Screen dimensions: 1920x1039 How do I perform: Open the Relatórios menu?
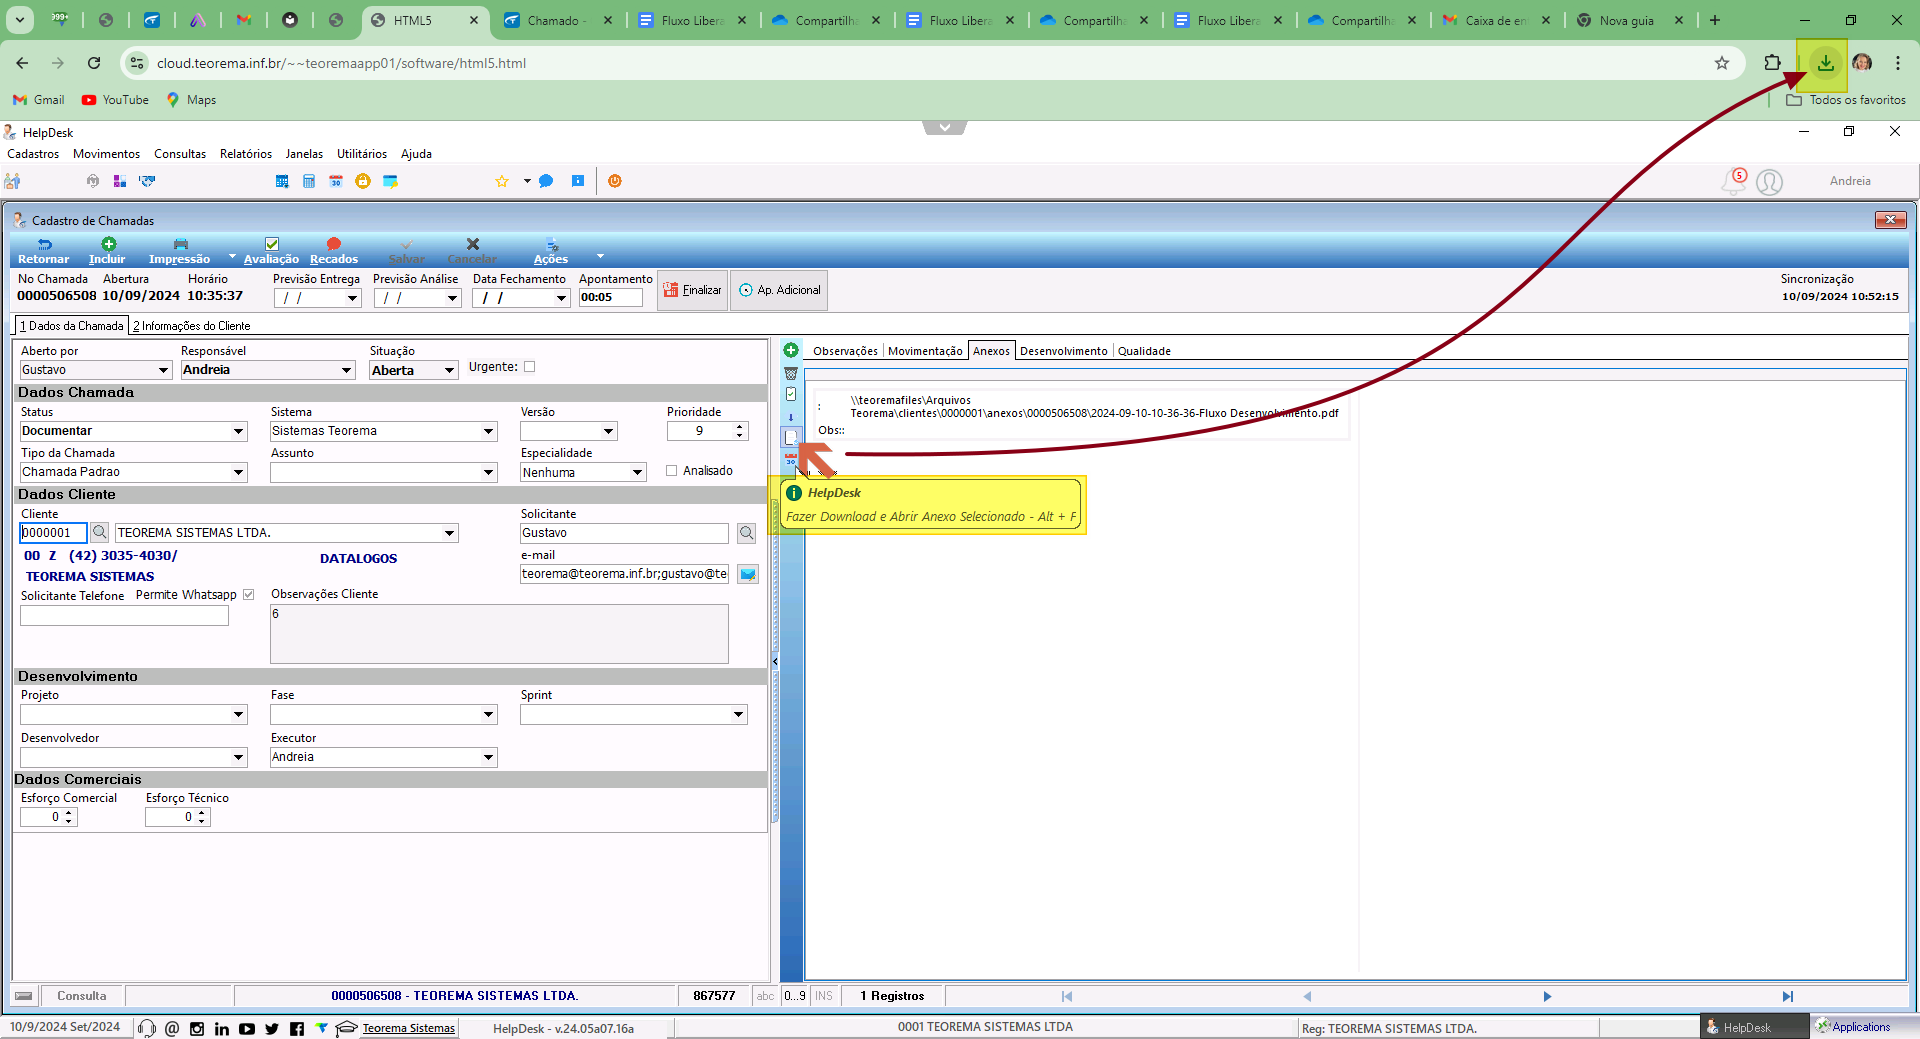pos(246,154)
